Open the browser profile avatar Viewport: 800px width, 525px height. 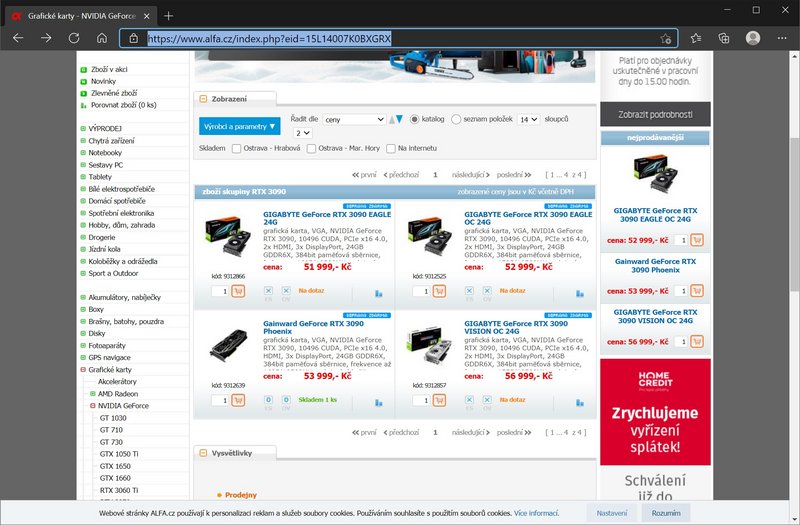pos(753,38)
